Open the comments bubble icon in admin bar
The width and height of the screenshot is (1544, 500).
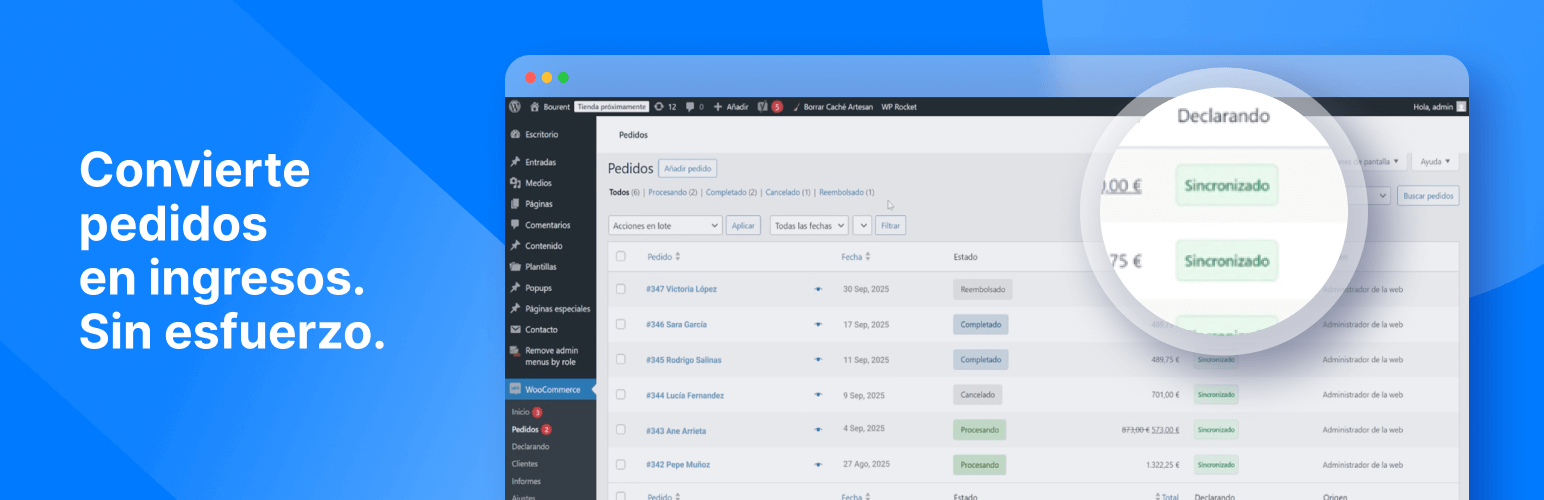[x=690, y=106]
